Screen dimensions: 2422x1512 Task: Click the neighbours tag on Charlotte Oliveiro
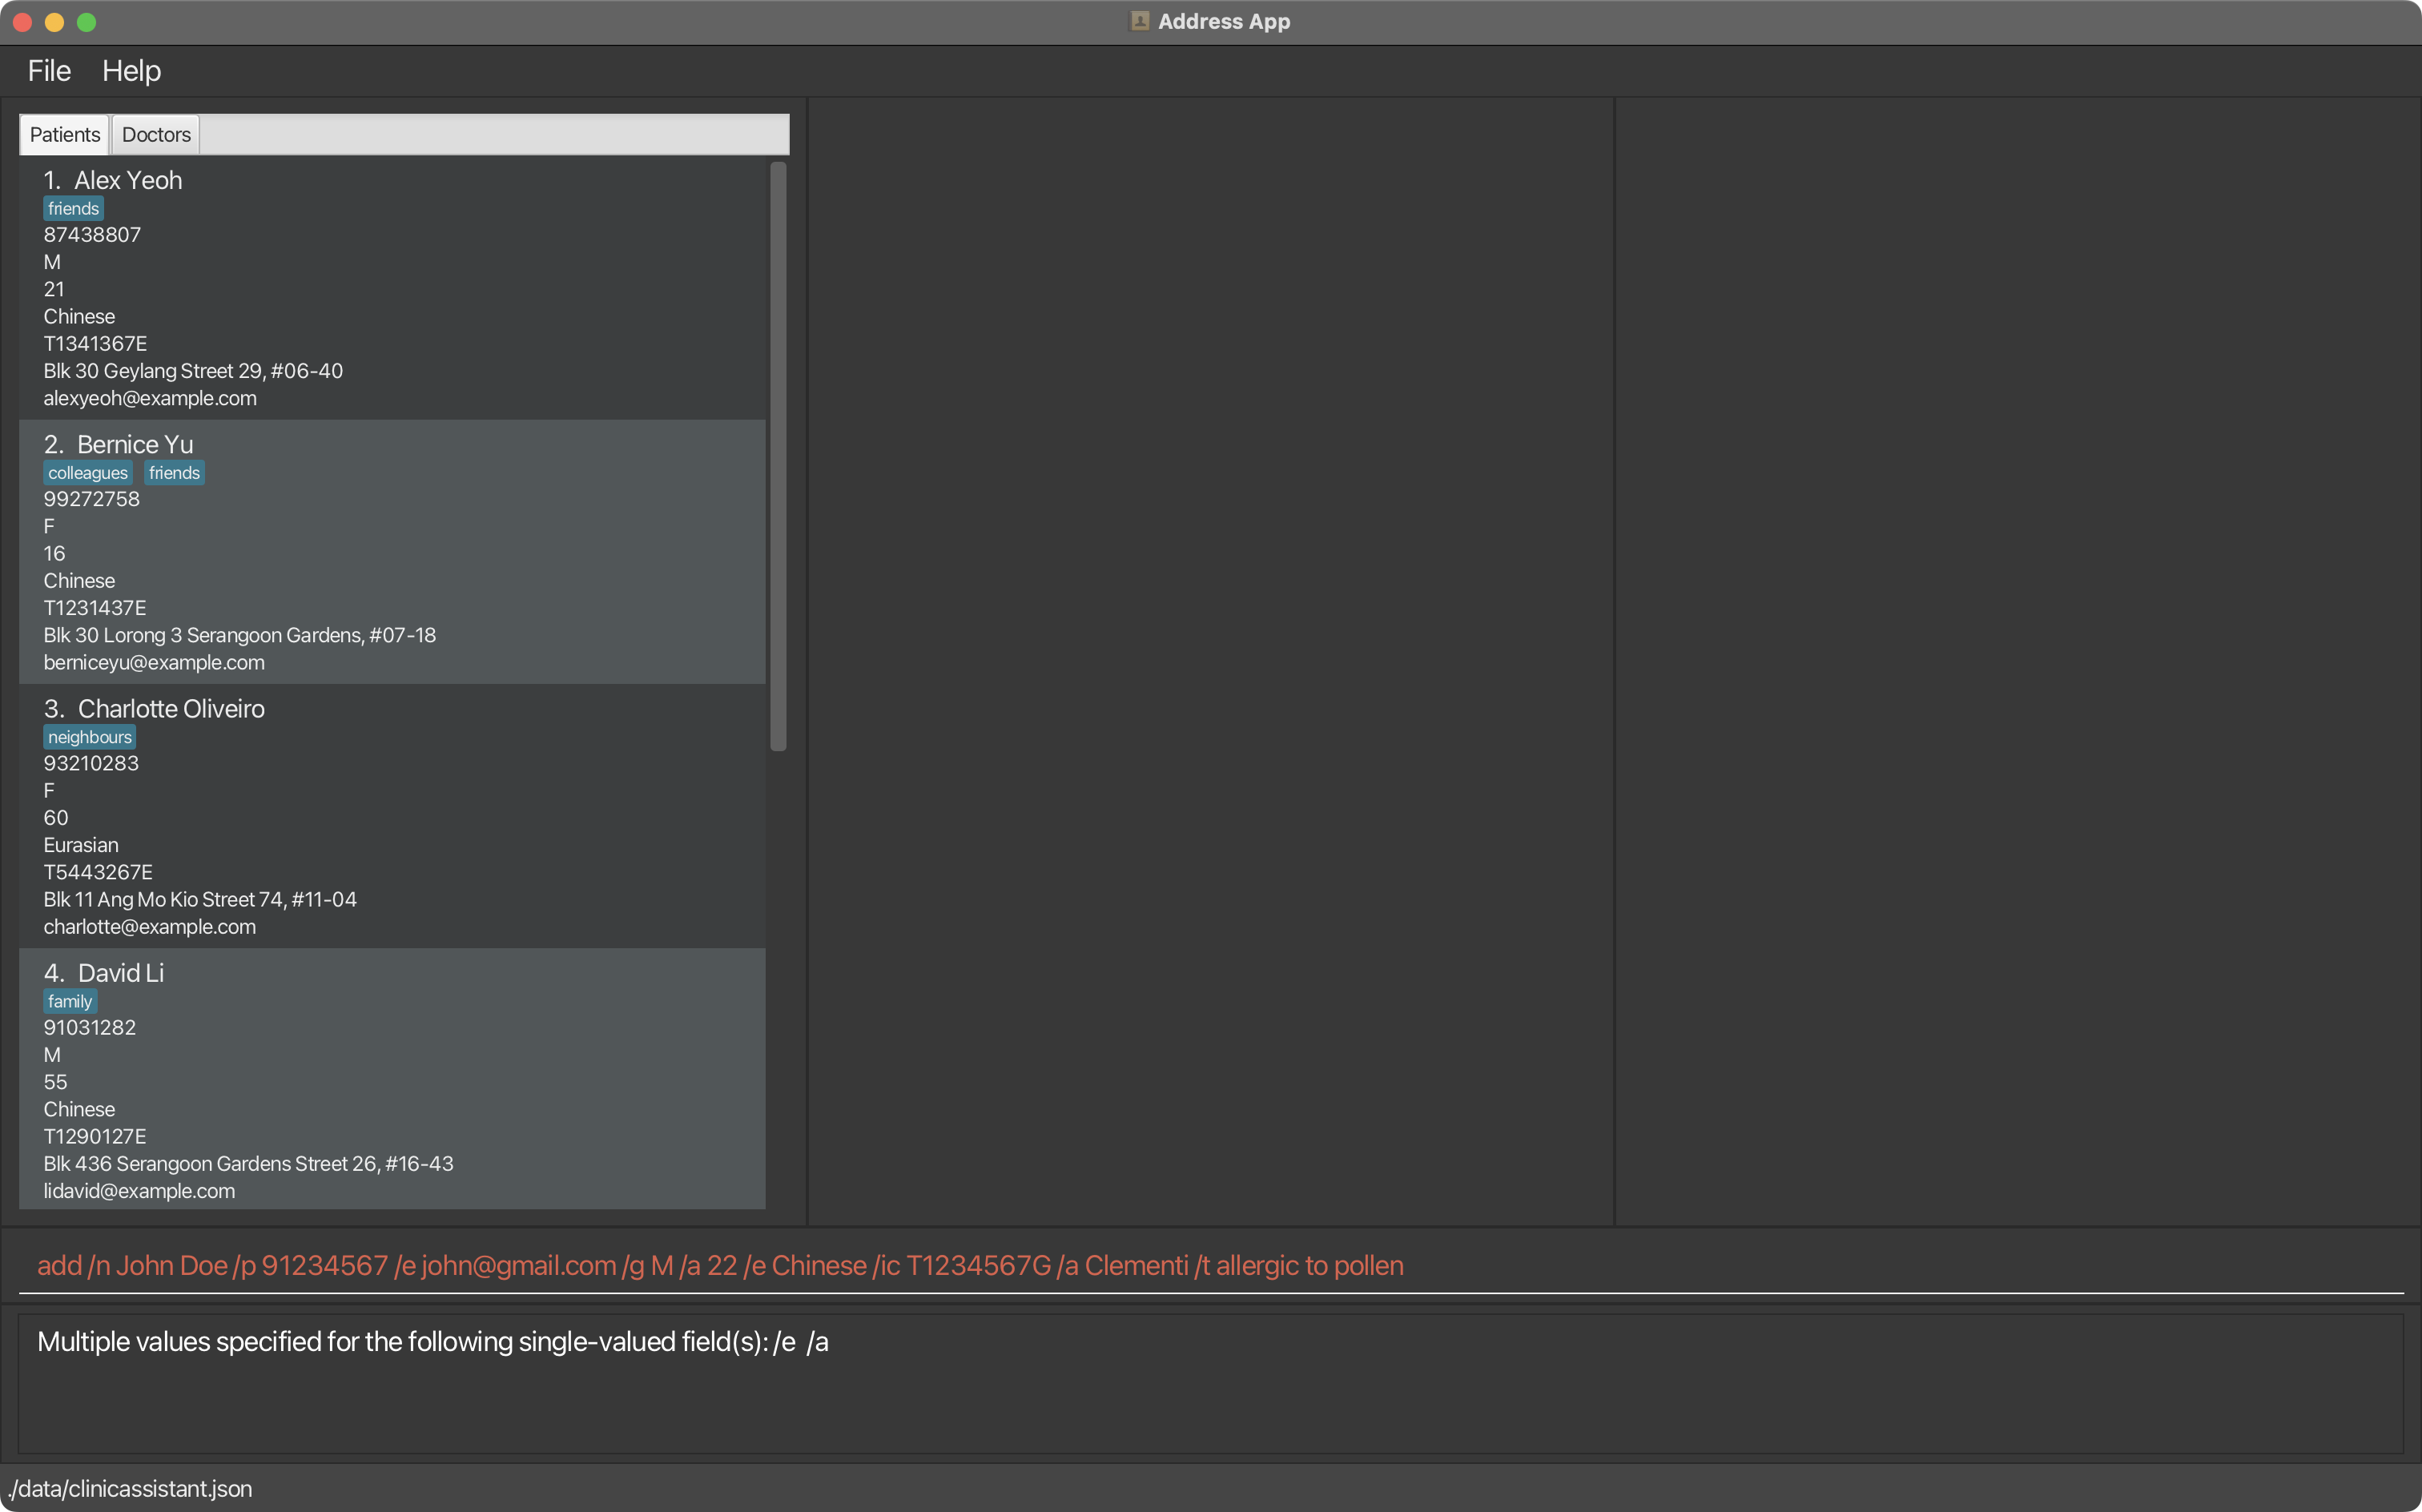coord(89,737)
